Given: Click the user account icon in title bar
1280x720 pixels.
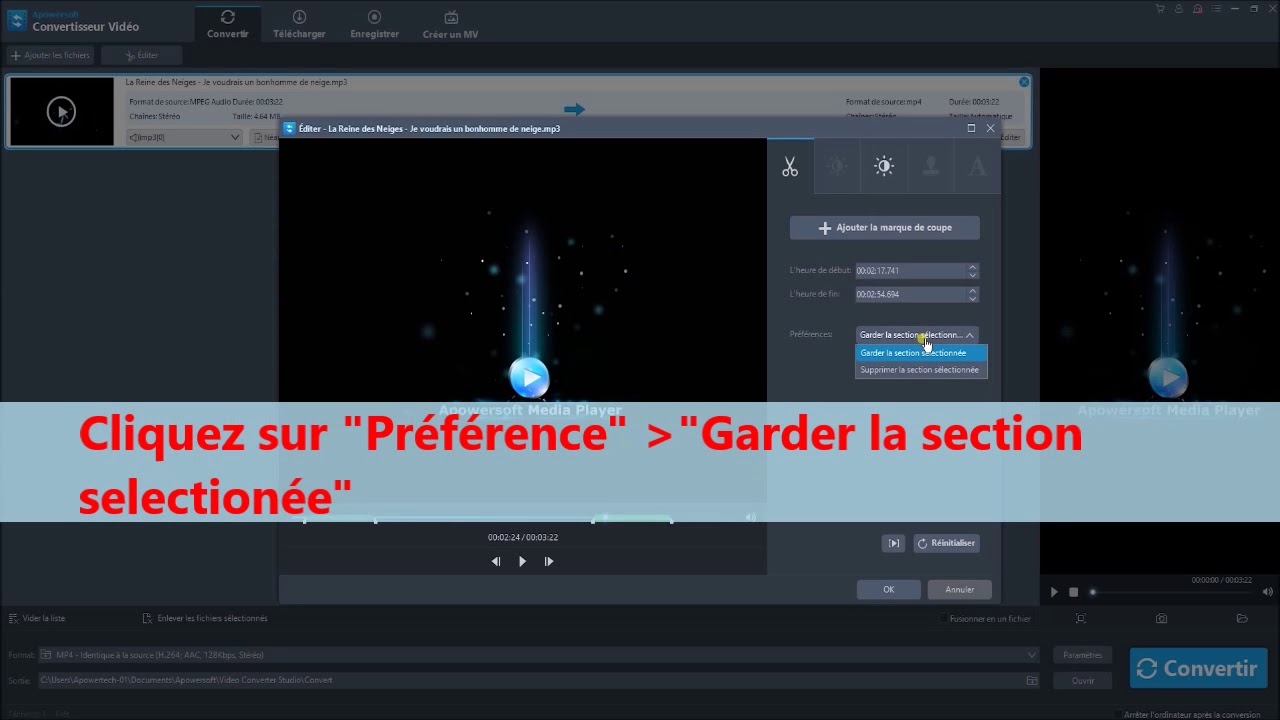Looking at the screenshot, I should (x=1179, y=9).
